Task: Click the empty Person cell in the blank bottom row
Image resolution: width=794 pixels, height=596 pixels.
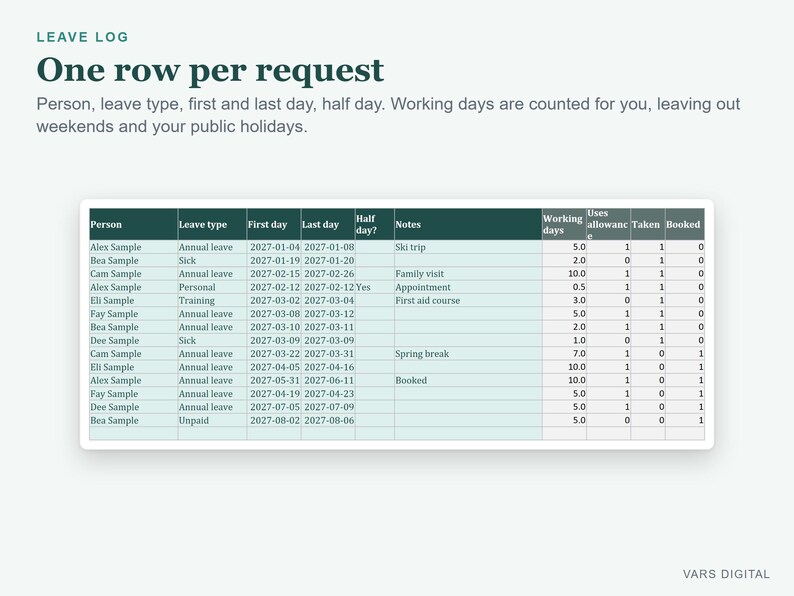Action: point(134,433)
